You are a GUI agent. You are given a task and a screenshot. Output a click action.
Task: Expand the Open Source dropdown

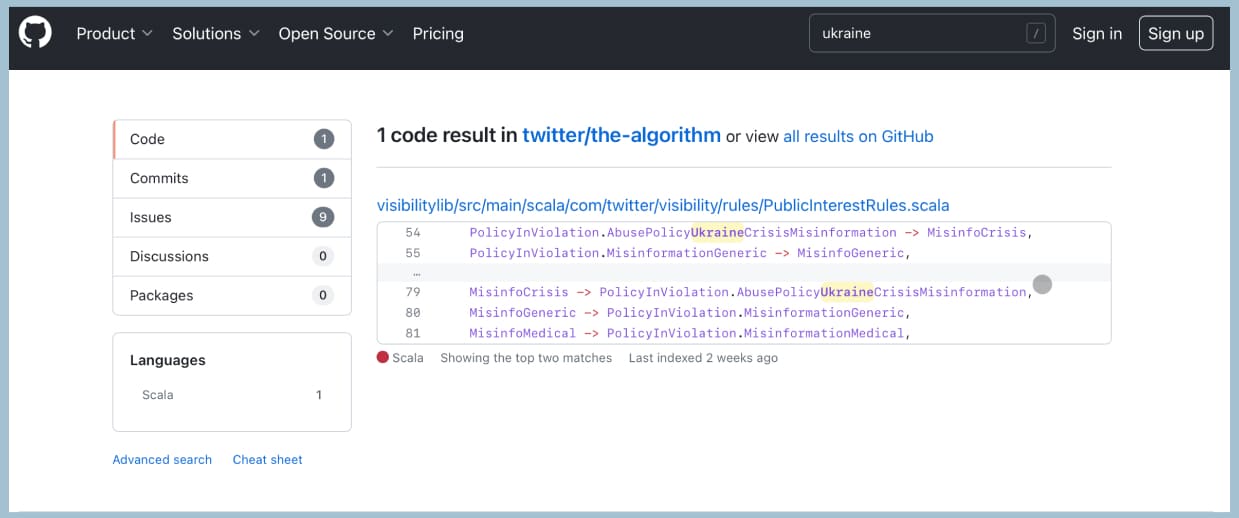click(336, 33)
